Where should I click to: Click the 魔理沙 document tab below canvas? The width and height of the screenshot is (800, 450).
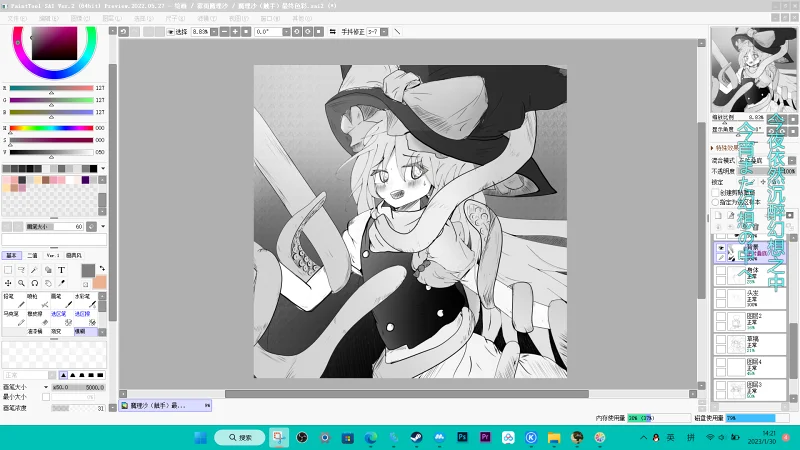pyautogui.click(x=165, y=406)
